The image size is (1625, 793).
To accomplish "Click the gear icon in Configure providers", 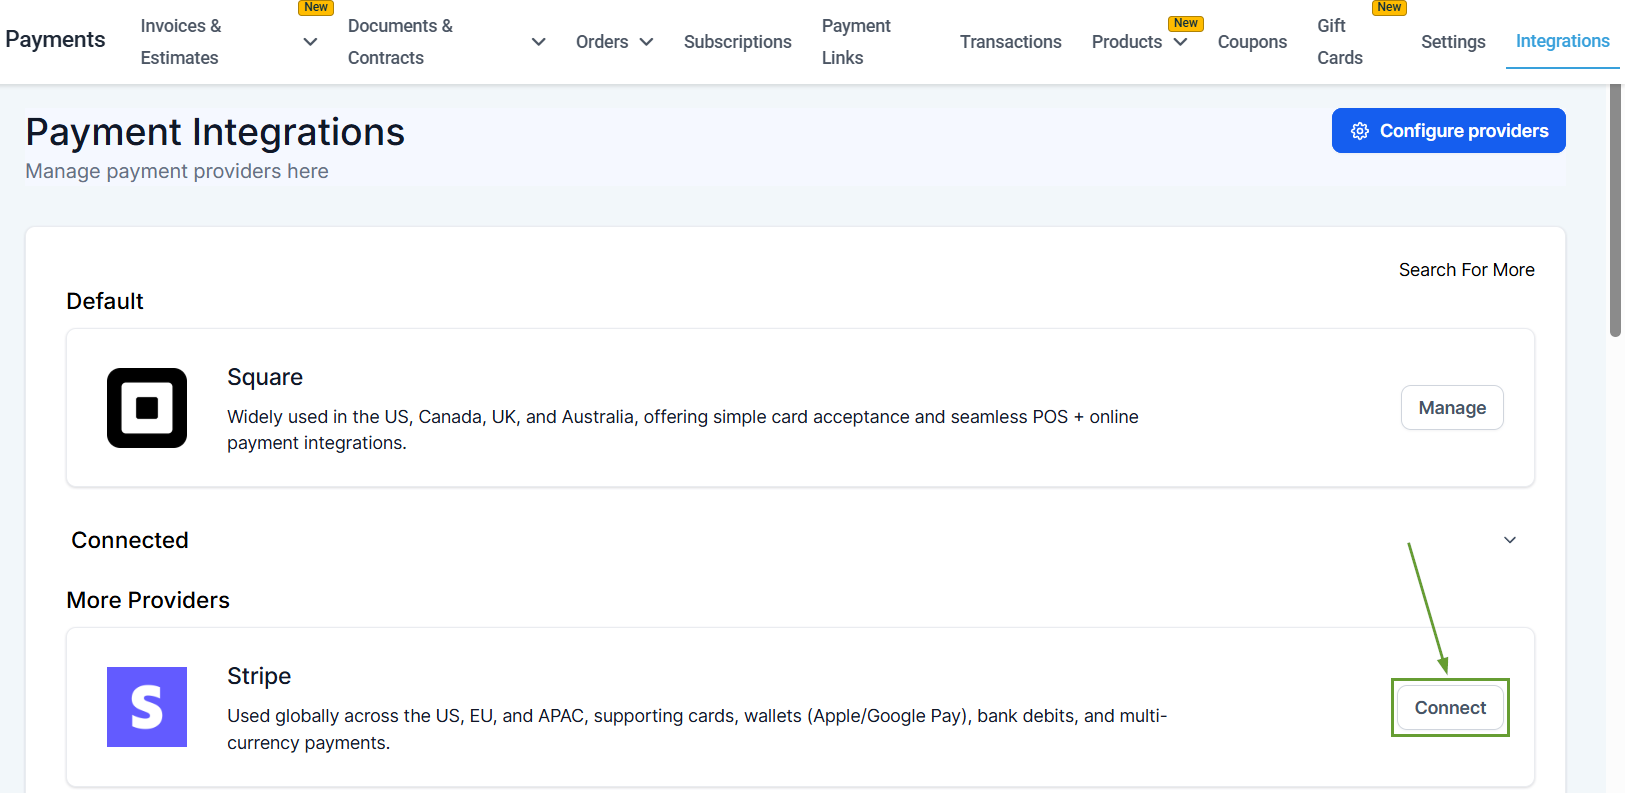I will [1359, 131].
